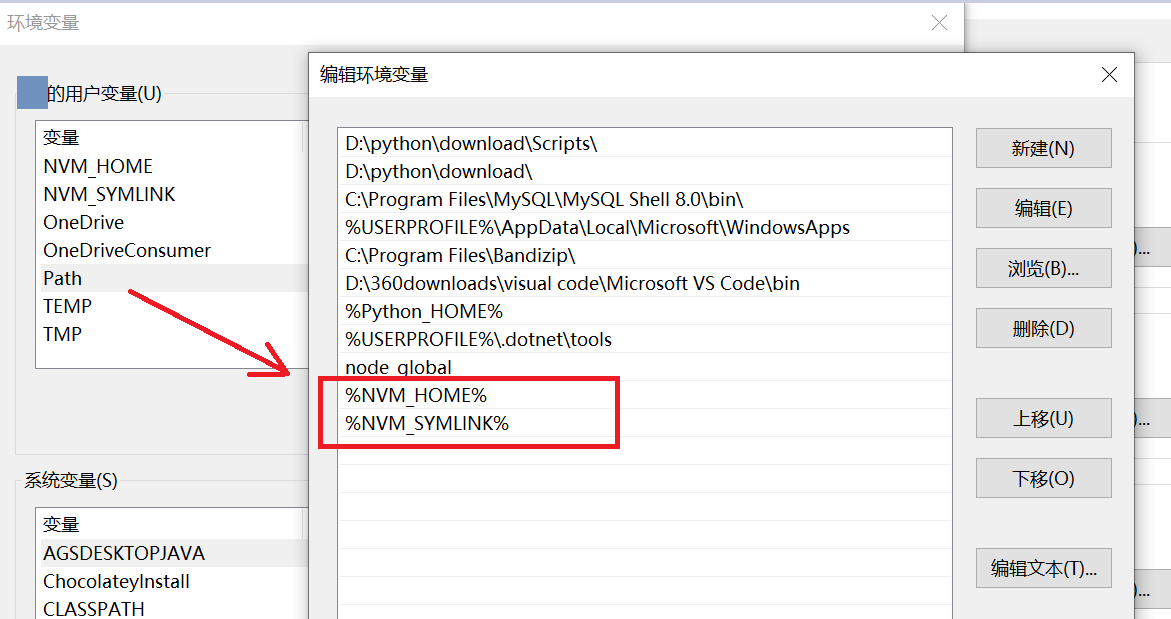Select the node_global path entry
The image size is (1171, 619).
[x=644, y=367]
